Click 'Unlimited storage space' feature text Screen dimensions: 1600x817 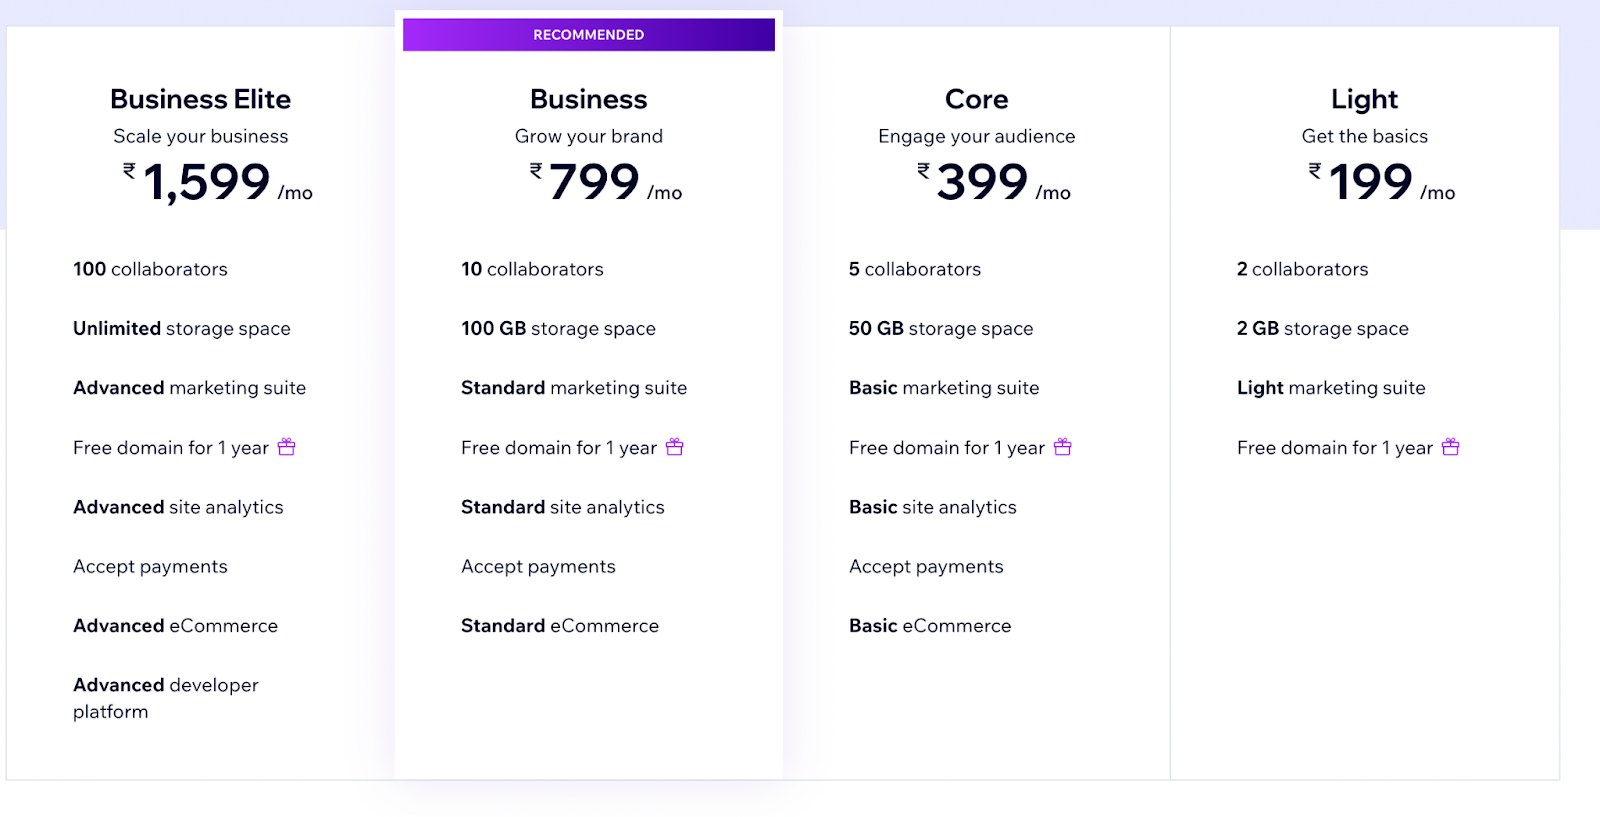182,329
